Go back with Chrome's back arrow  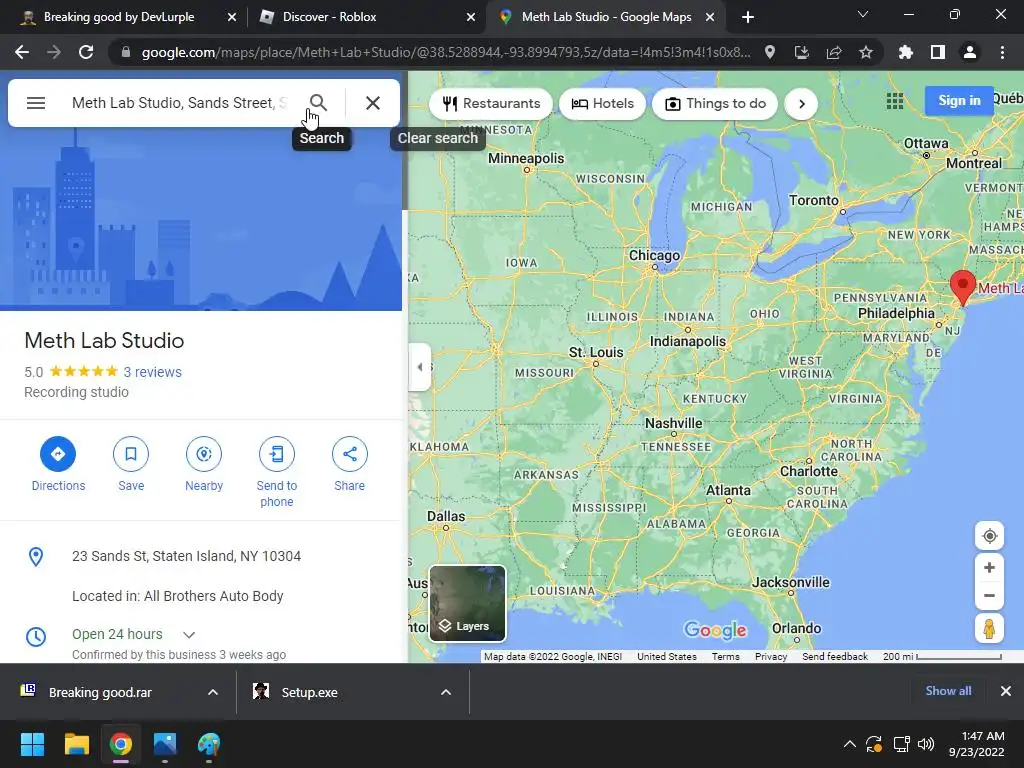22,52
